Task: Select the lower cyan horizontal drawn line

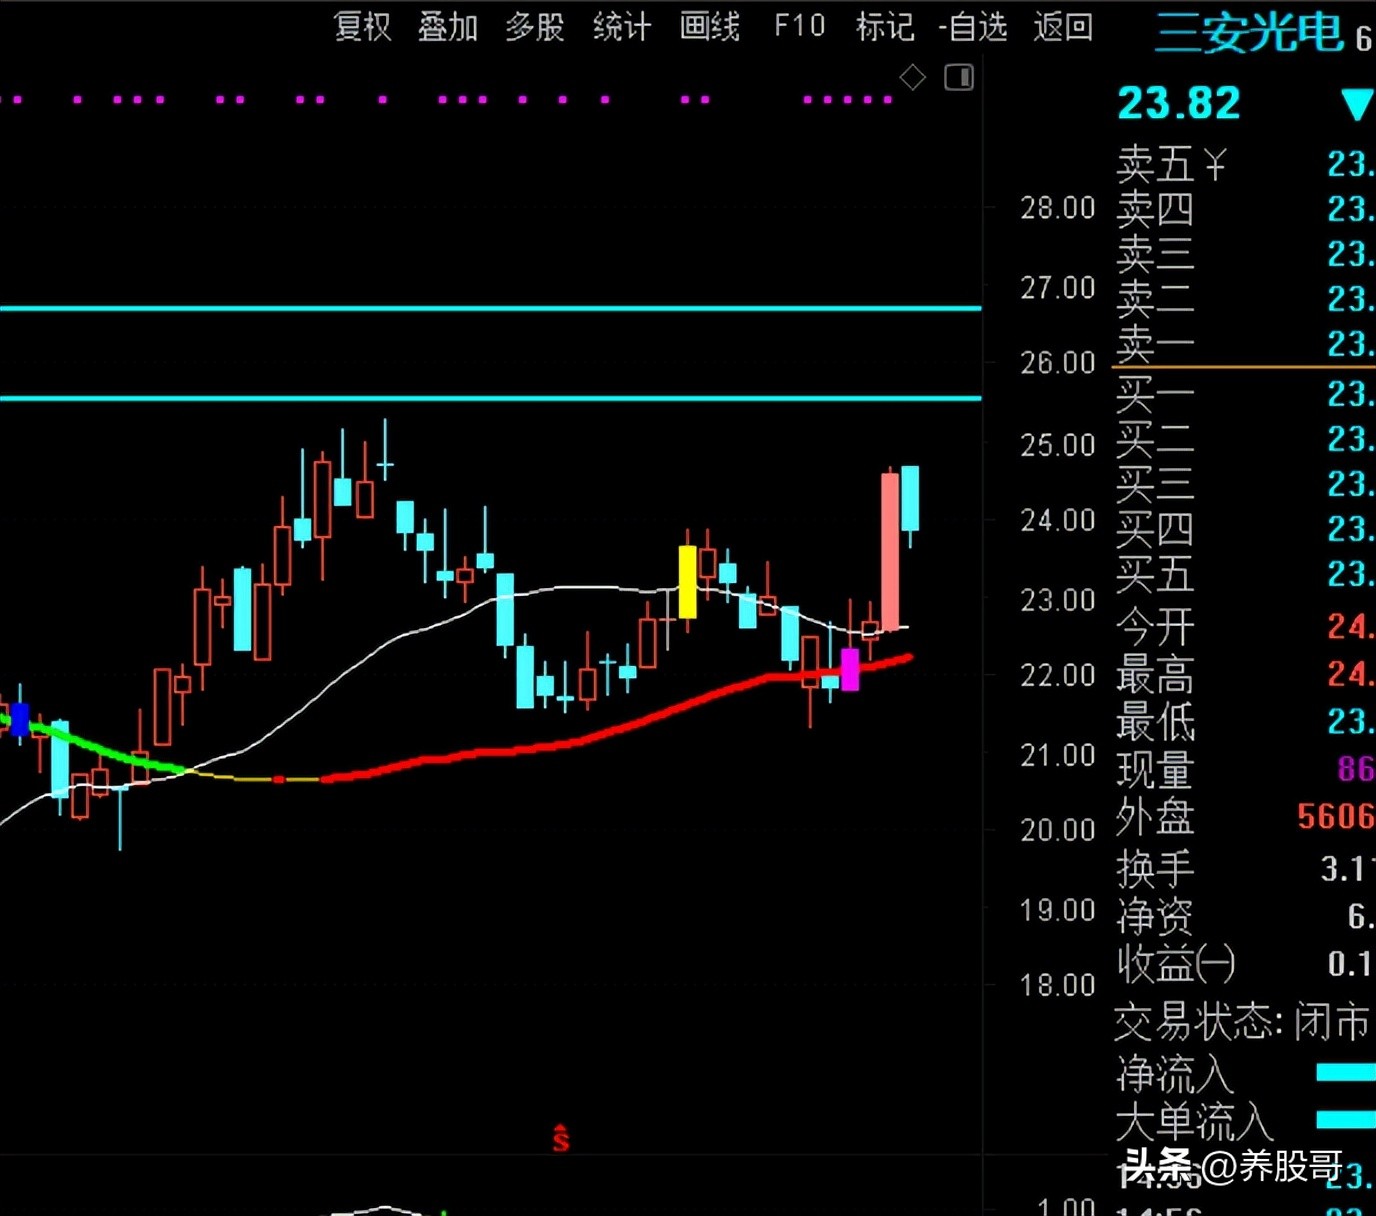Action: [490, 398]
